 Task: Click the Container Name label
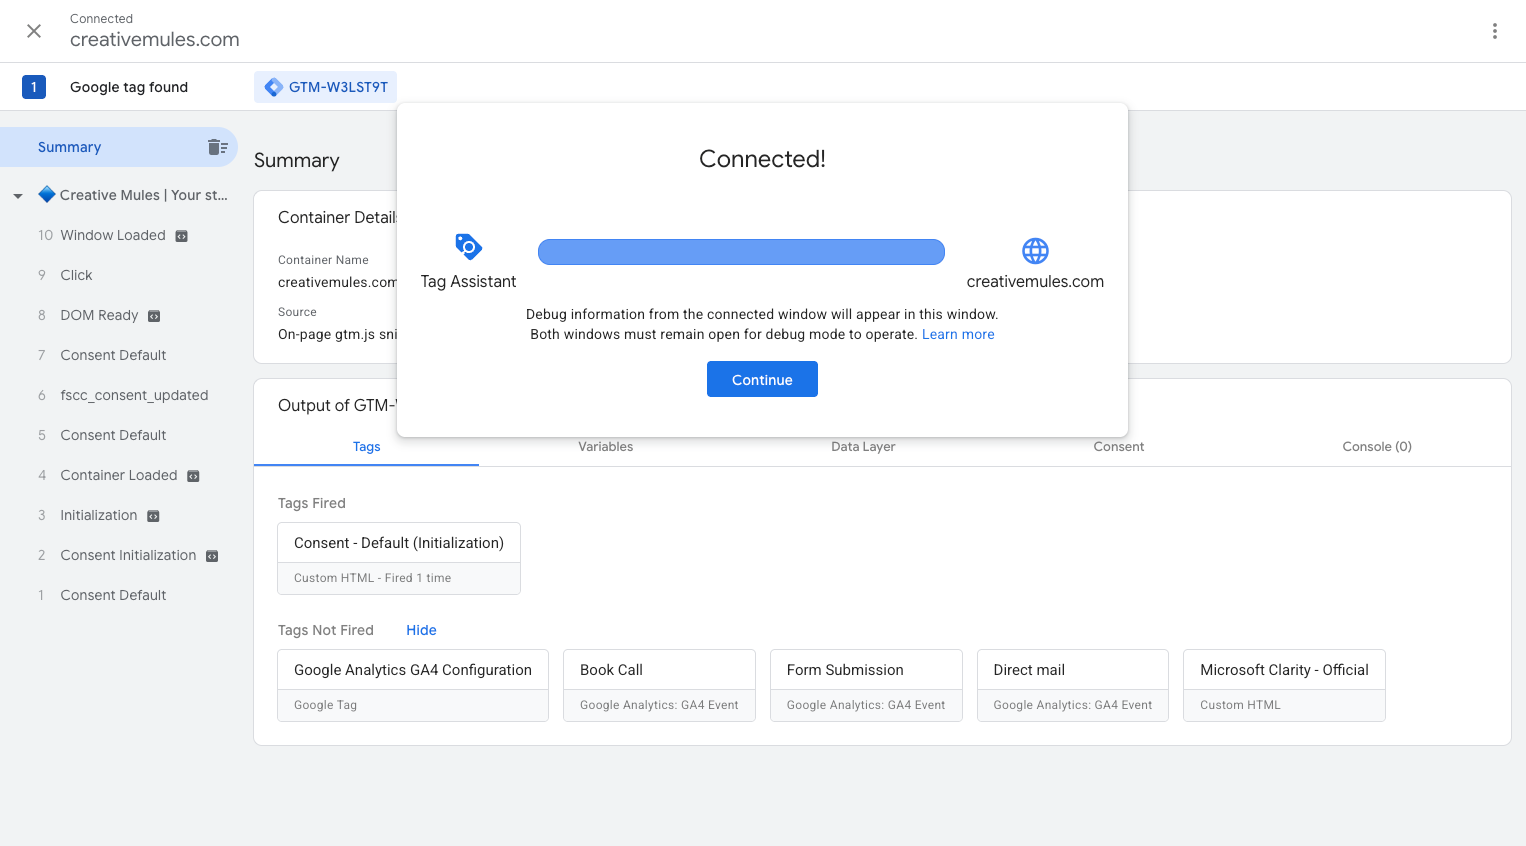323,260
